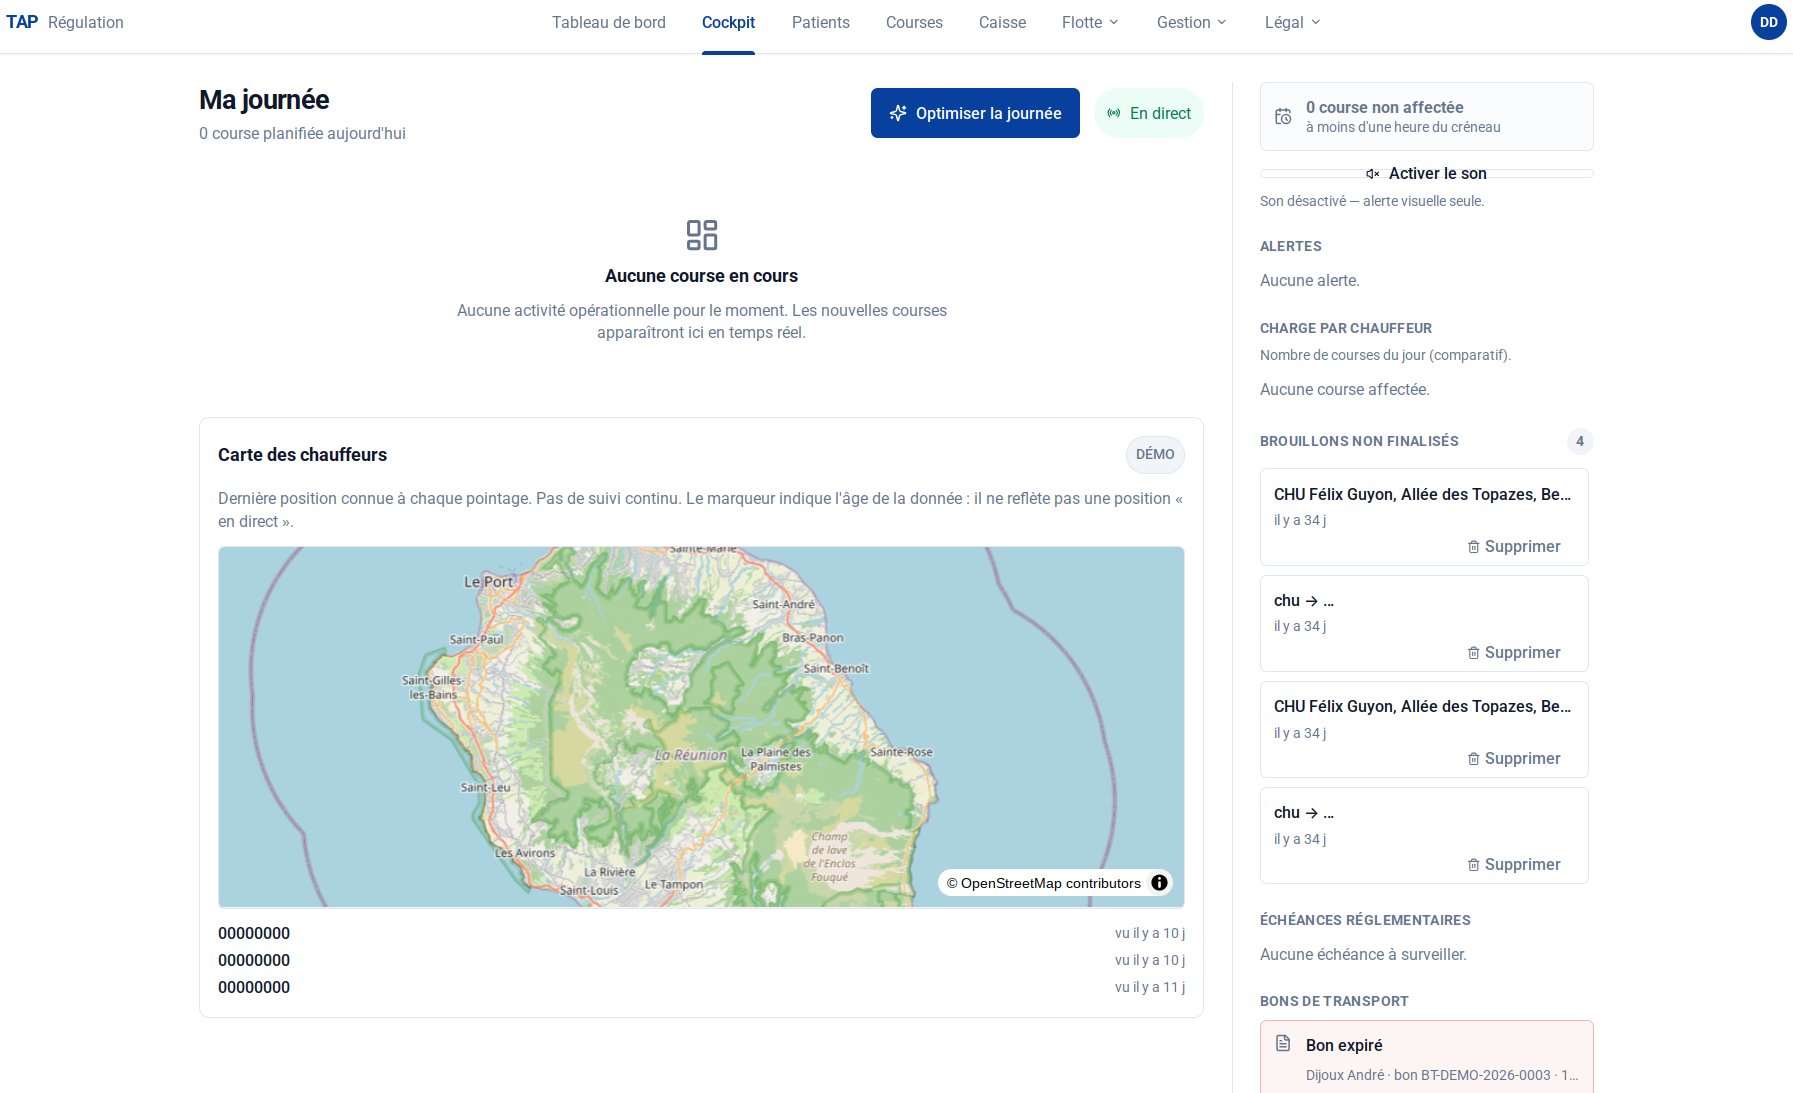
Task: Select the 00000000 driver seen 11 days ago
Action: tap(701, 987)
